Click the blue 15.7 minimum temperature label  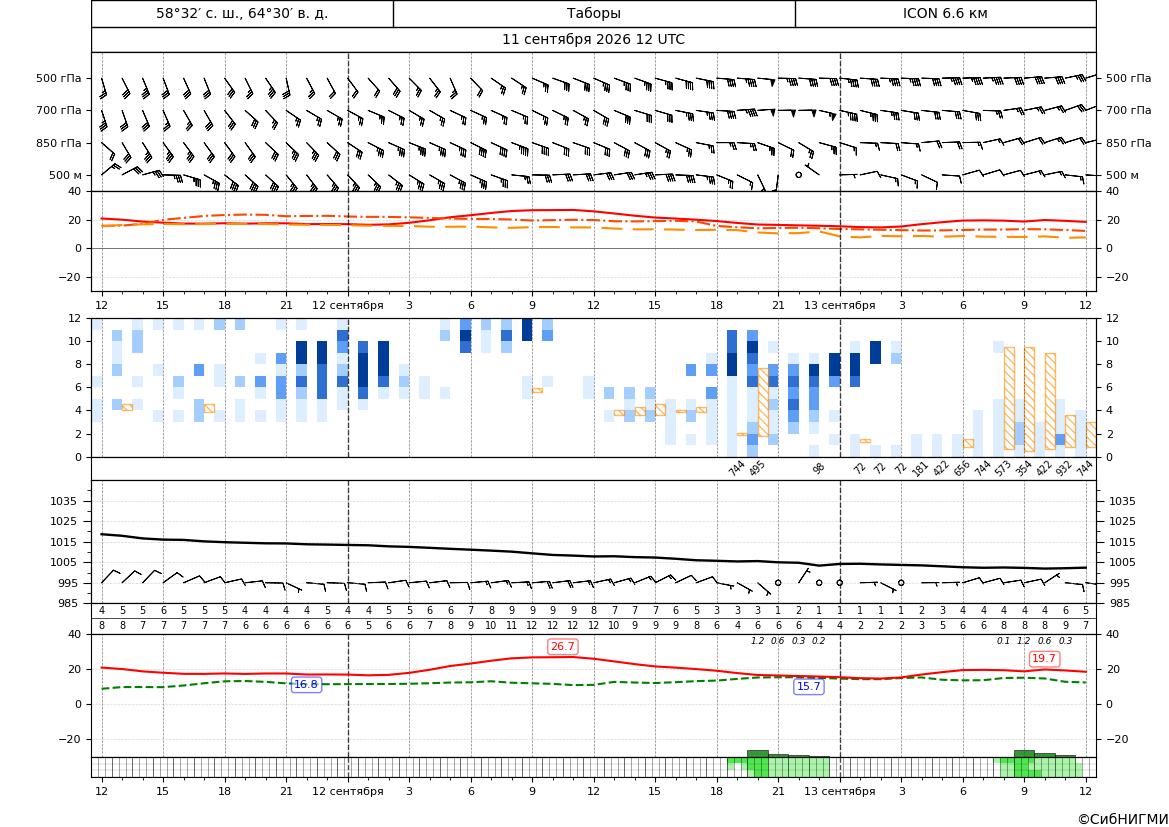point(809,686)
